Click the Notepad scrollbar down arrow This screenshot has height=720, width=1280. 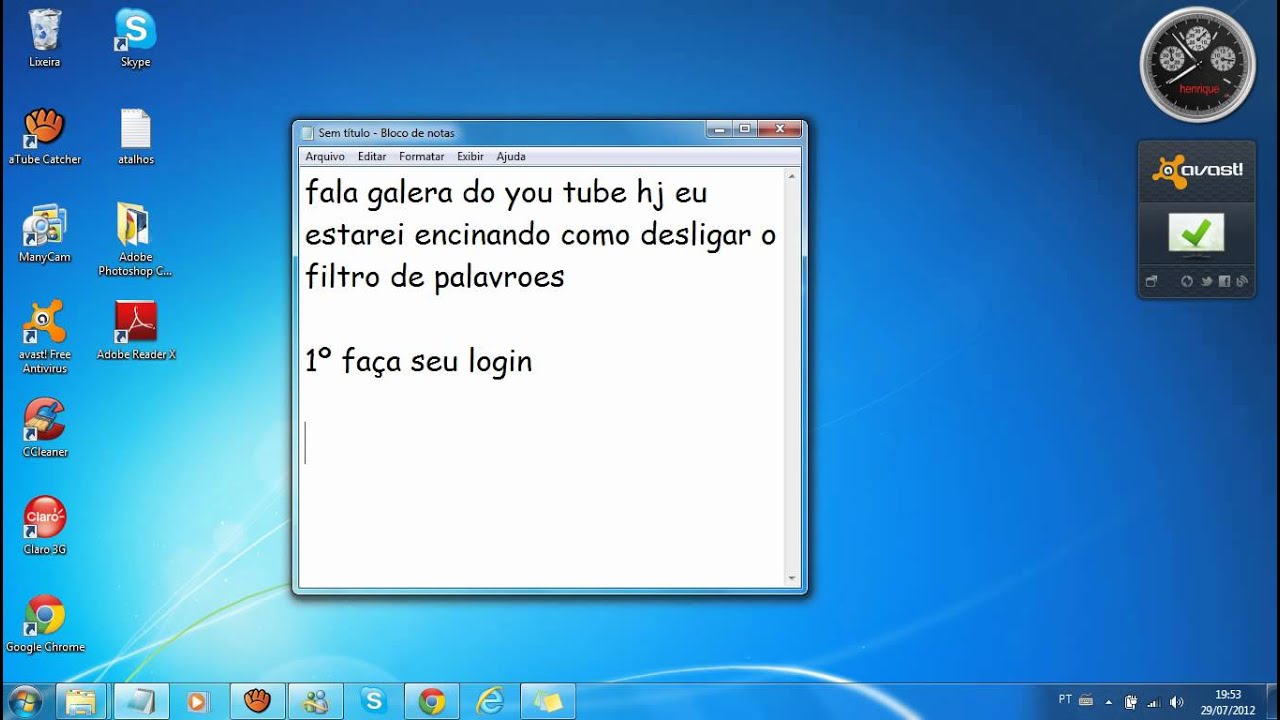[x=792, y=578]
